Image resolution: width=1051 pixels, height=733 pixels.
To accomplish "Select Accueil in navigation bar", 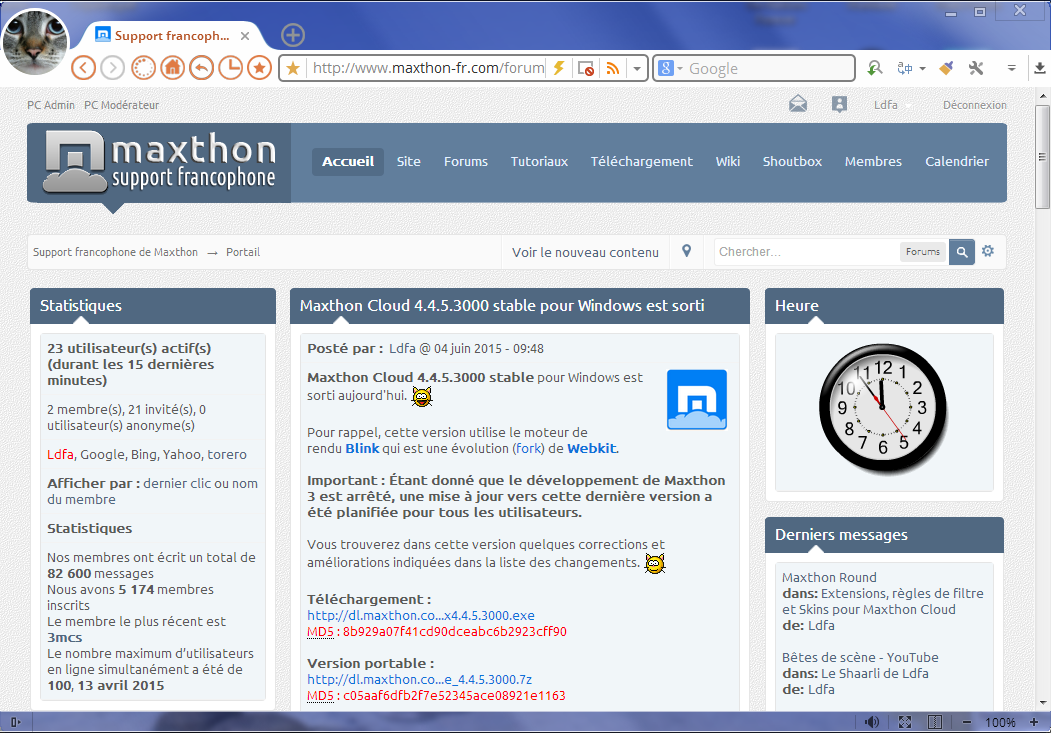I will click(x=348, y=161).
